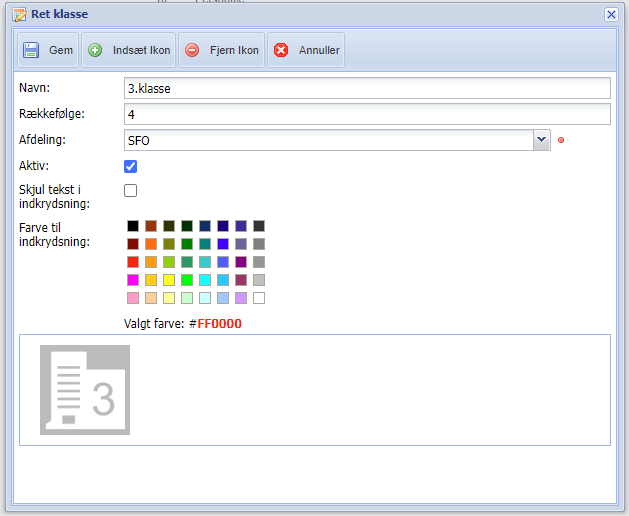Select the bright red color swatch
Viewport: 629px width, 516px height.
[133, 262]
